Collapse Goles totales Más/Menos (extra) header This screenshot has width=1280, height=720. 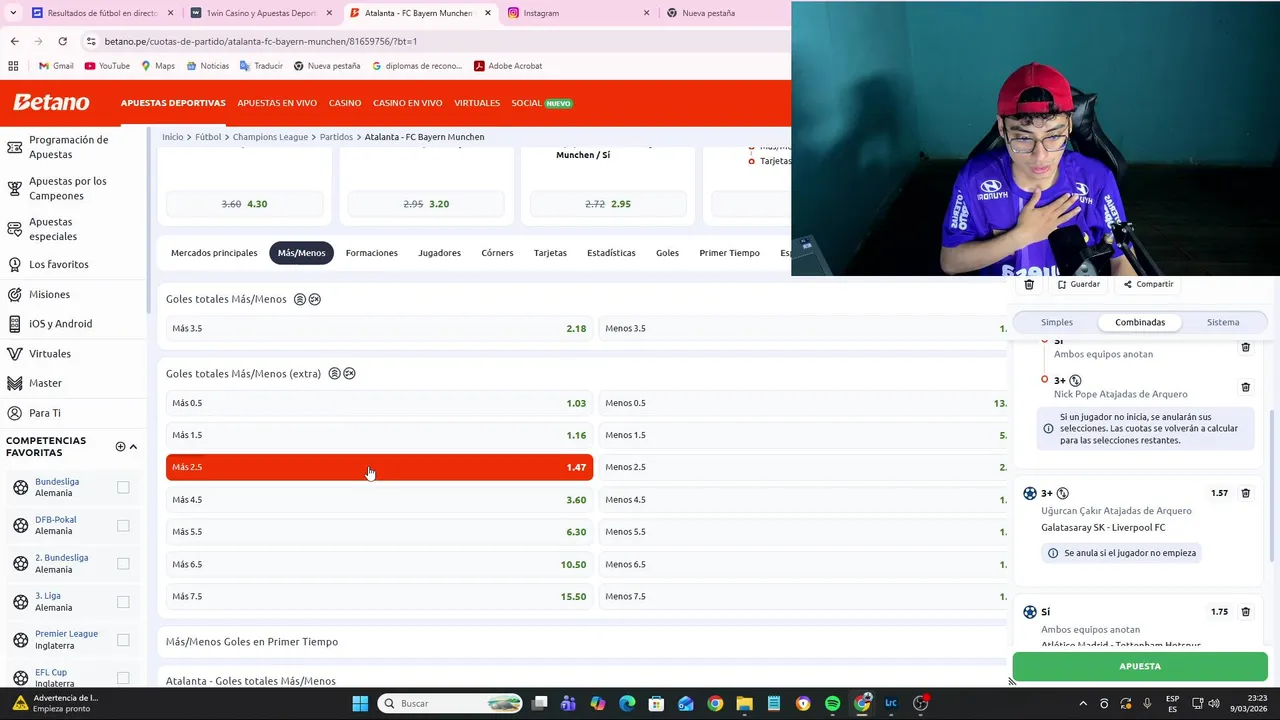tap(243, 374)
